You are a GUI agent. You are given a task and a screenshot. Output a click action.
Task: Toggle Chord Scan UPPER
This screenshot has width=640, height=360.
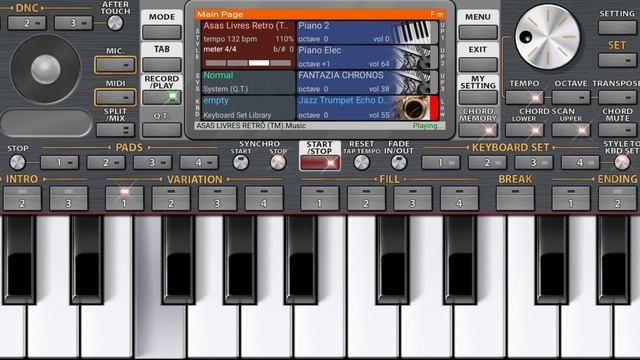tap(571, 130)
